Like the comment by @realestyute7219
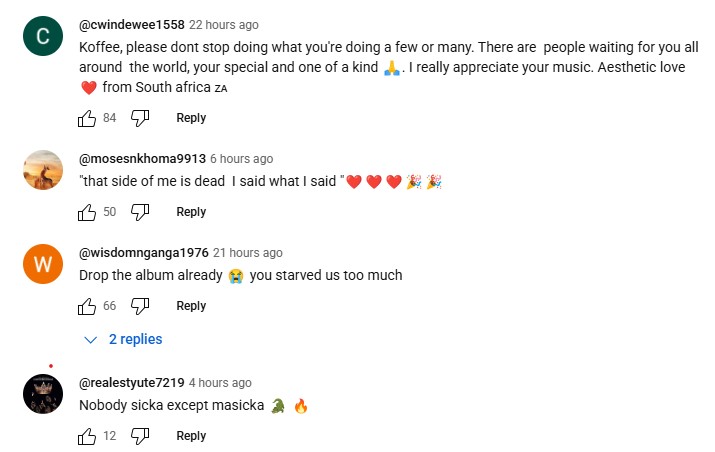The height and width of the screenshot is (452, 715). coord(87,436)
